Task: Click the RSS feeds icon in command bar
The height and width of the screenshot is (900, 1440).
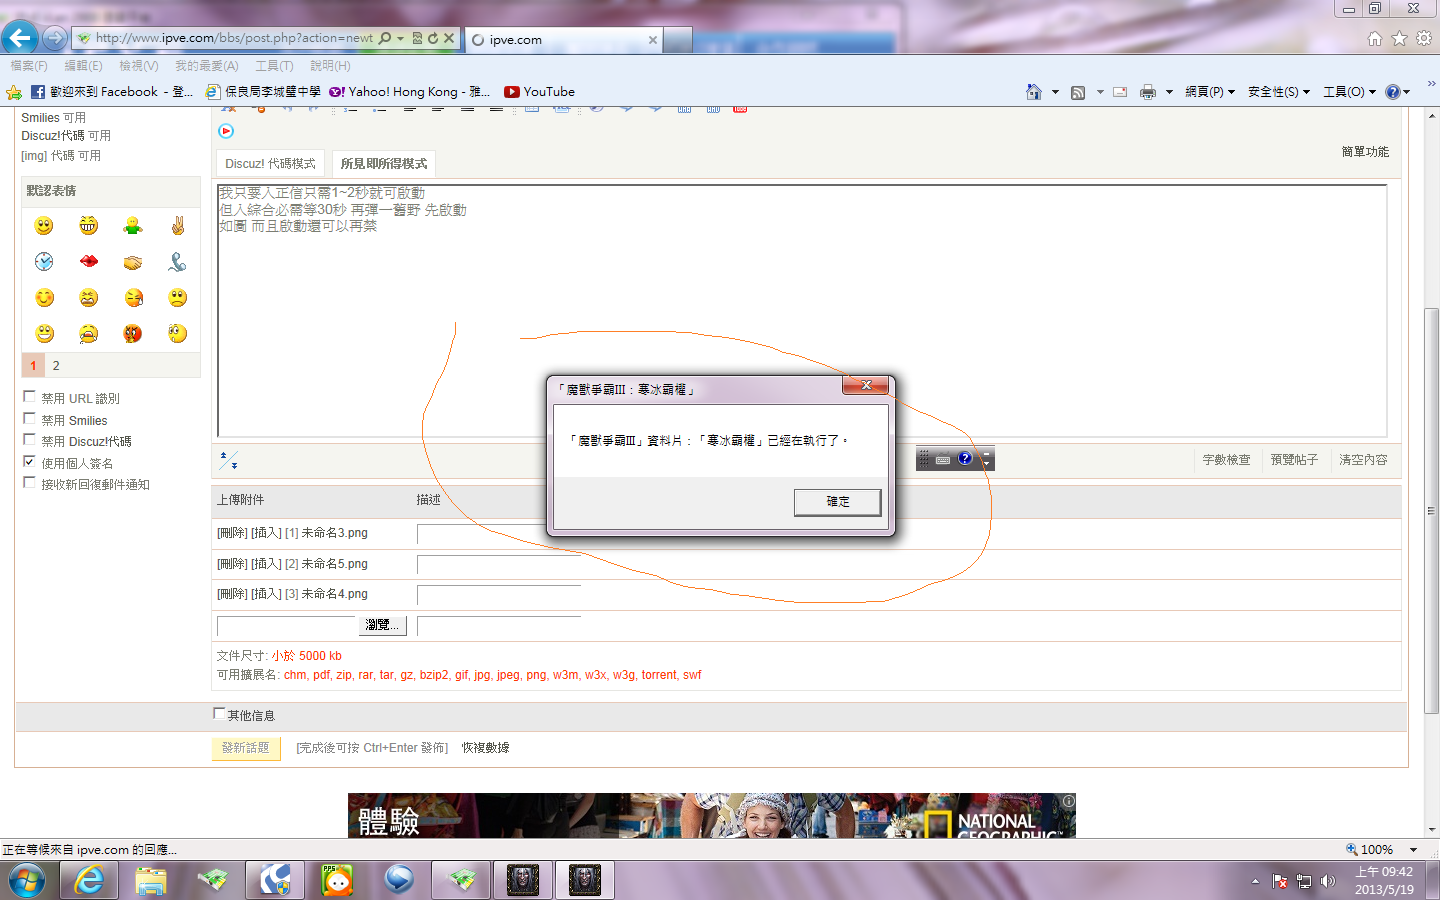Action: [1078, 92]
